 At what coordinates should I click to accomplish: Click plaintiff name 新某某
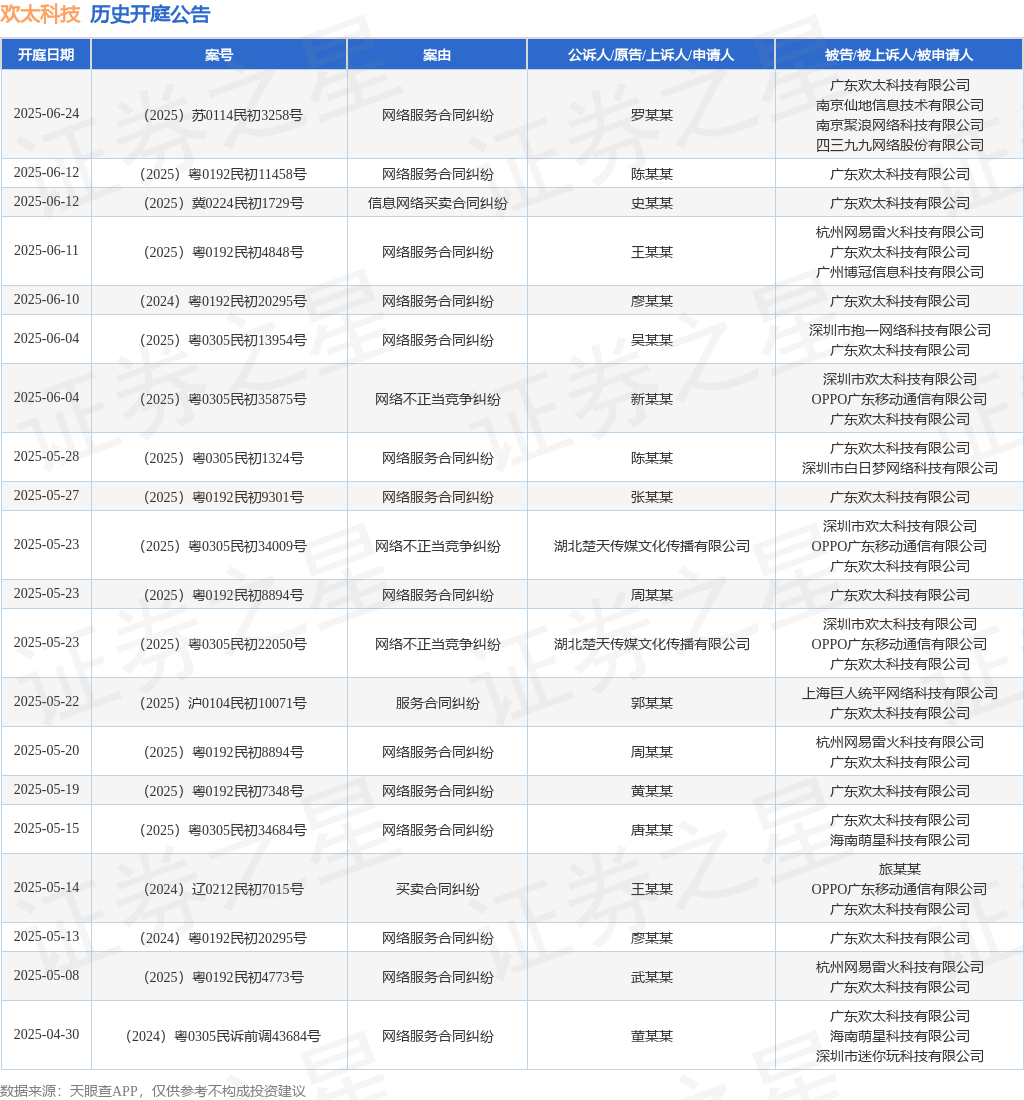point(652,399)
